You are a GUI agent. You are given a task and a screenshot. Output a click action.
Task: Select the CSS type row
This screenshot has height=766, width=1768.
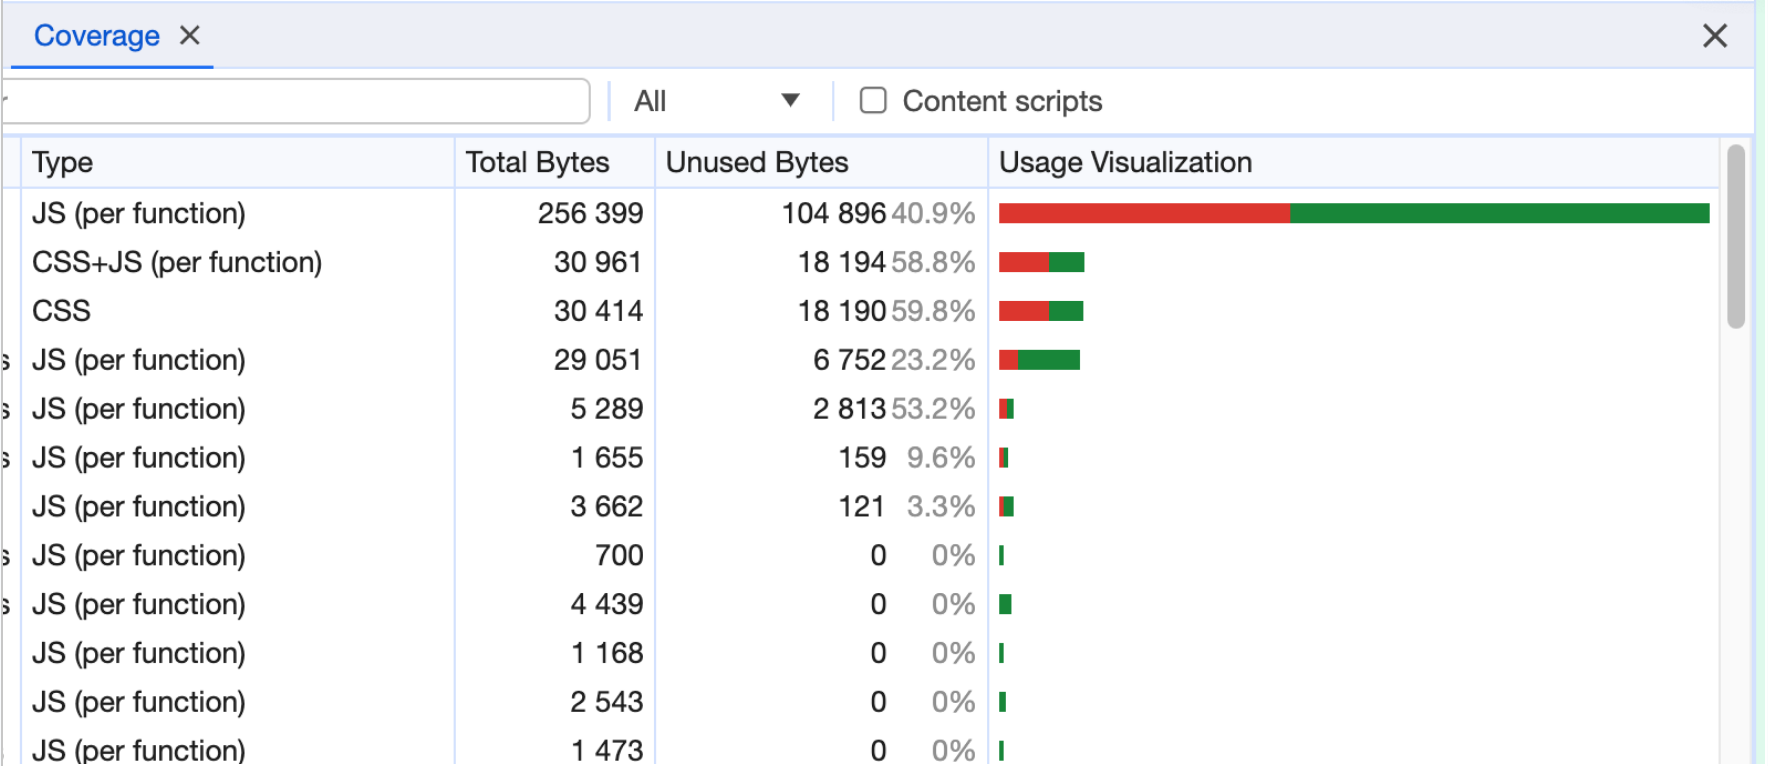click(x=860, y=311)
